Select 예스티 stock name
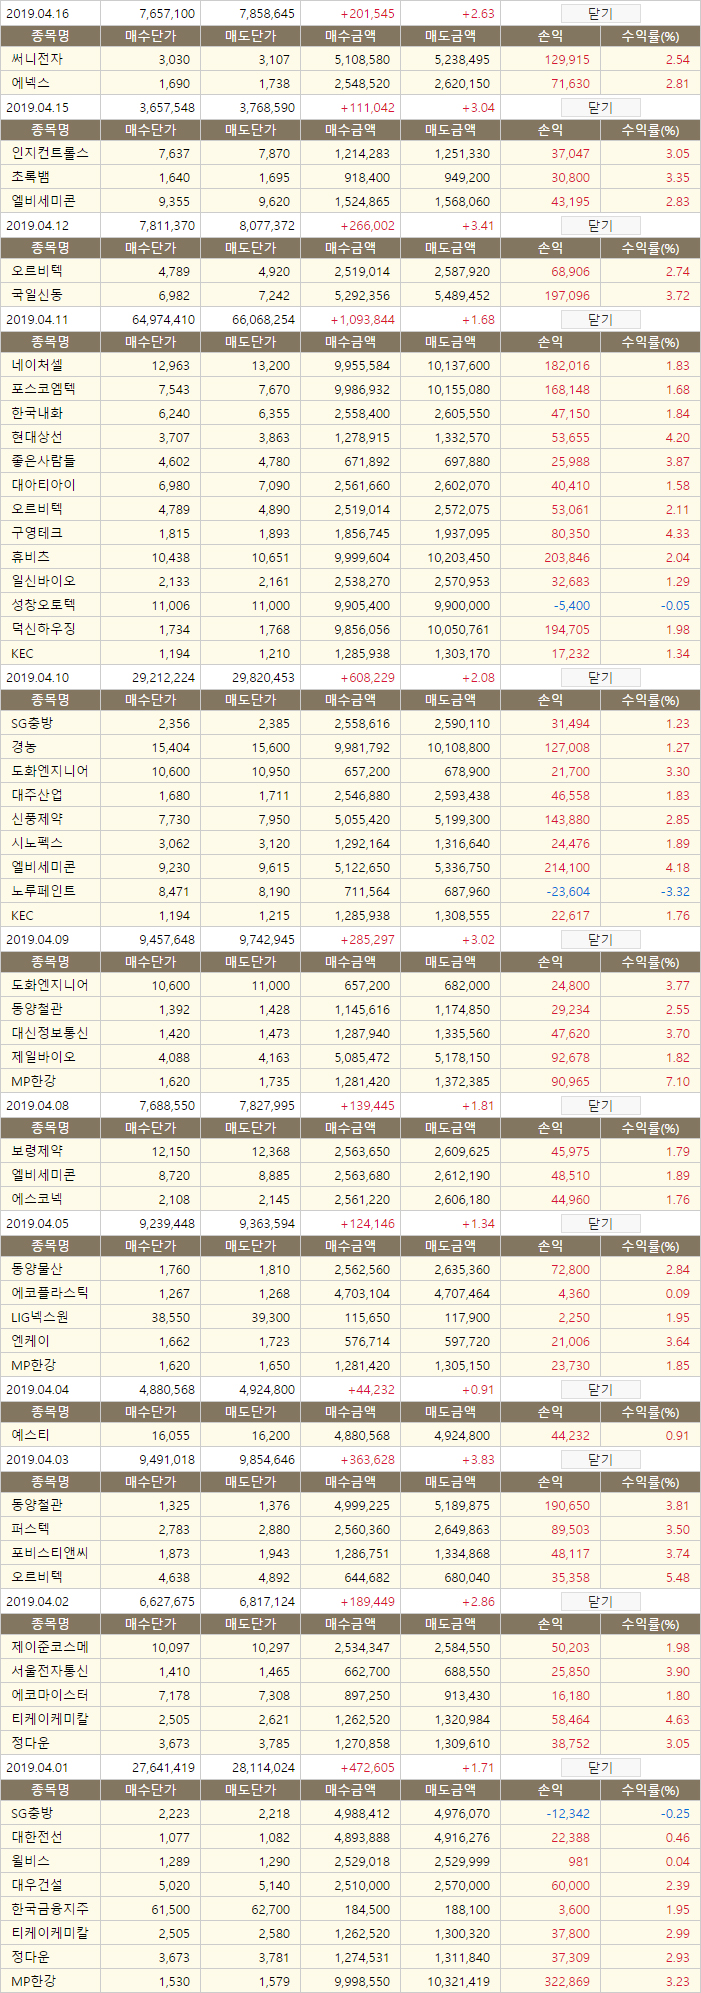This screenshot has width=701, height=1993. (x=30, y=1436)
